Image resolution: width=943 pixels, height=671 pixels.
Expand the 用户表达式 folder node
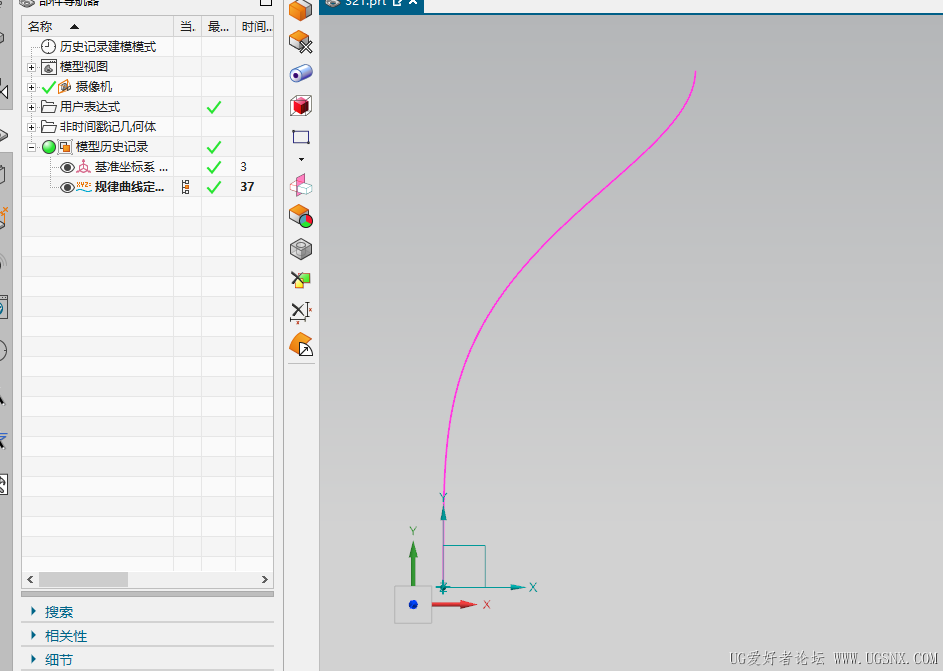click(31, 107)
